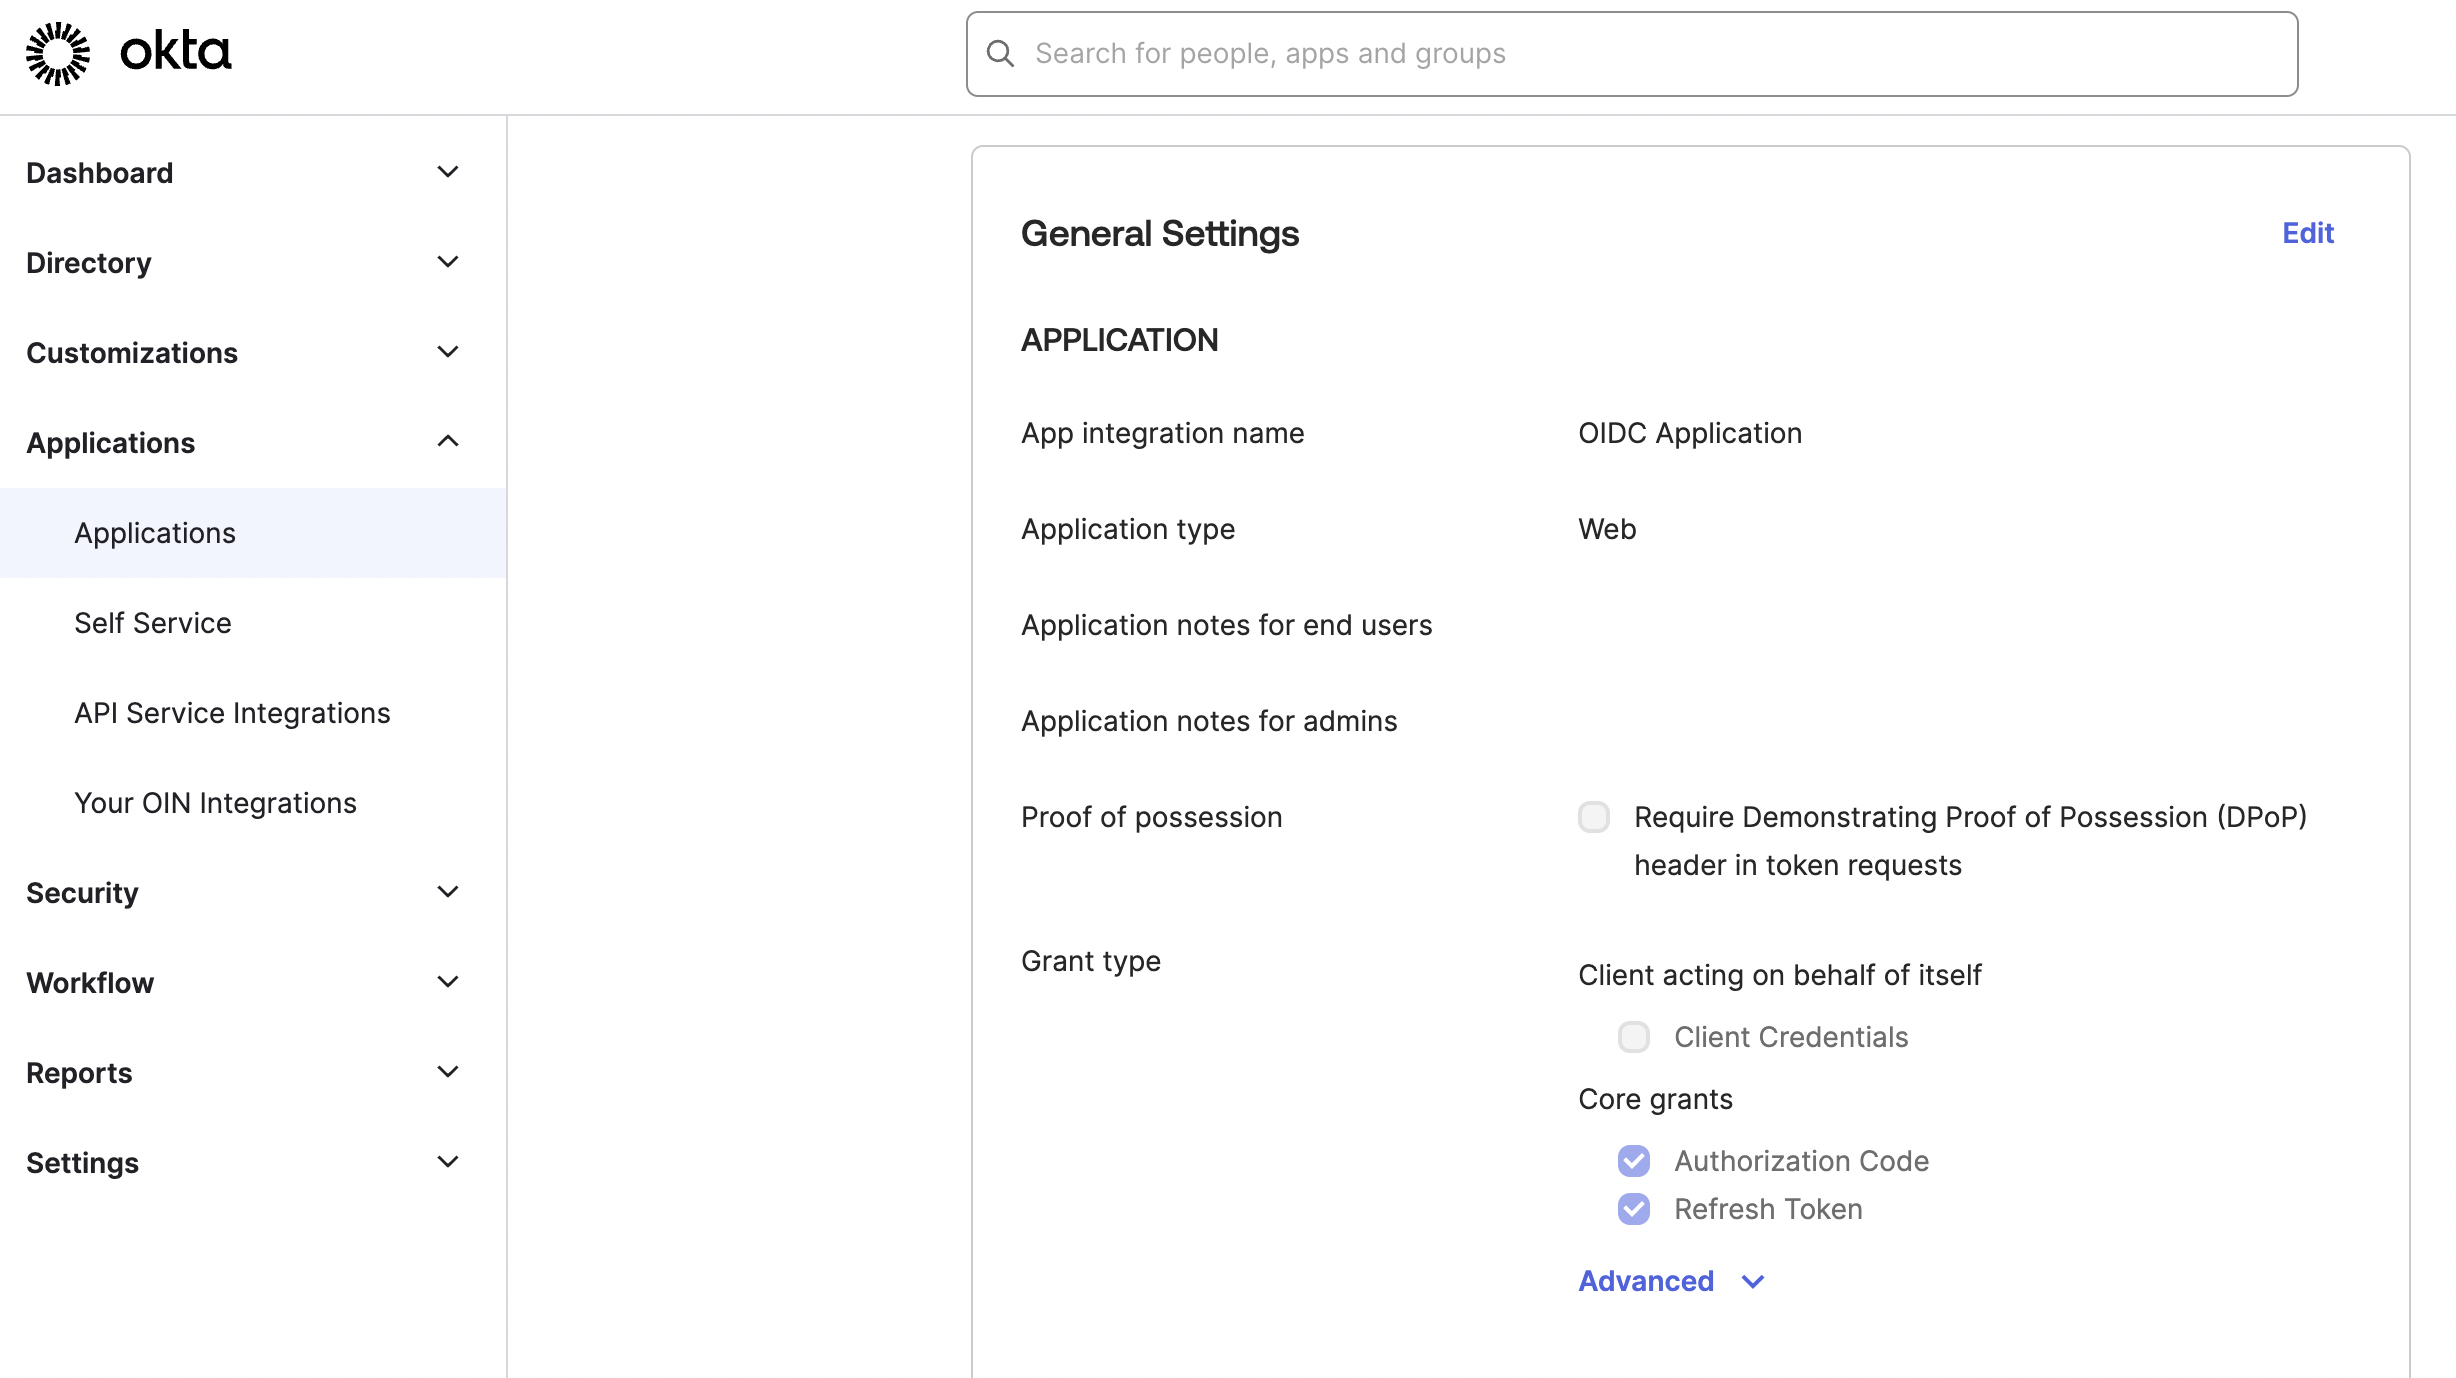Open the Security sidebar section
The width and height of the screenshot is (2456, 1378).
point(82,893)
